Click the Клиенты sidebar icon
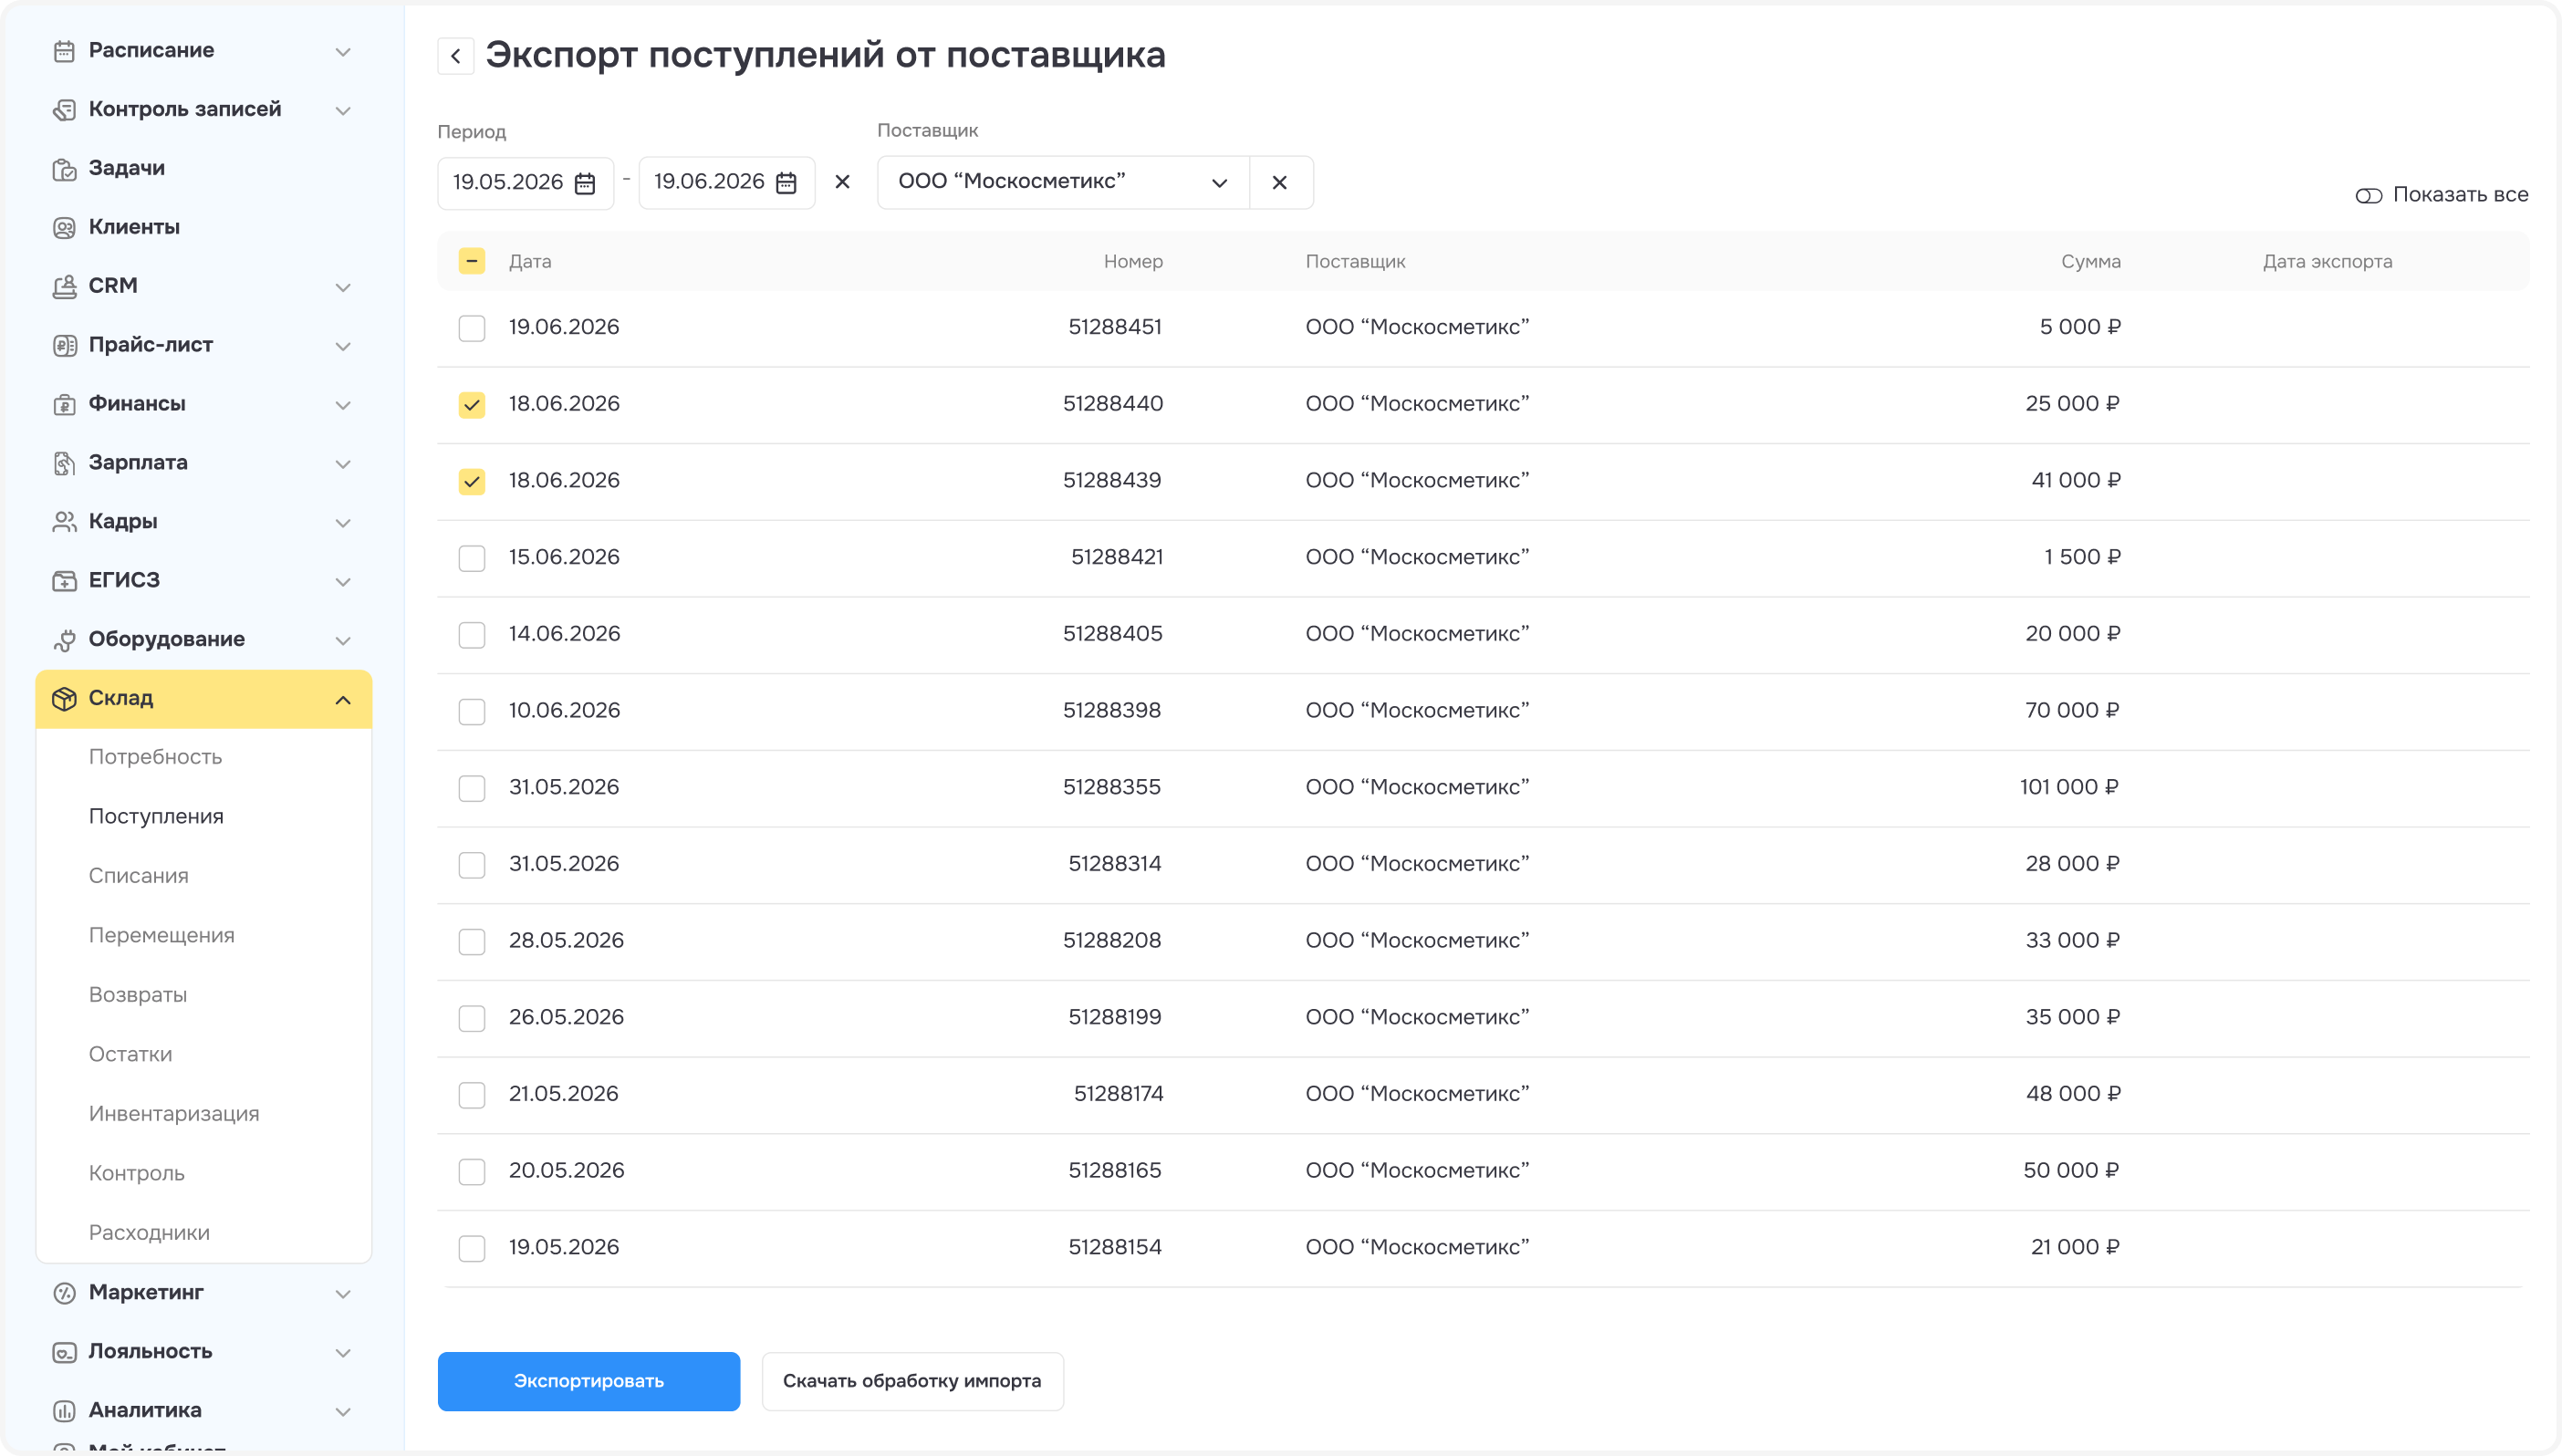Viewport: 2562px width, 1456px height. click(x=64, y=228)
